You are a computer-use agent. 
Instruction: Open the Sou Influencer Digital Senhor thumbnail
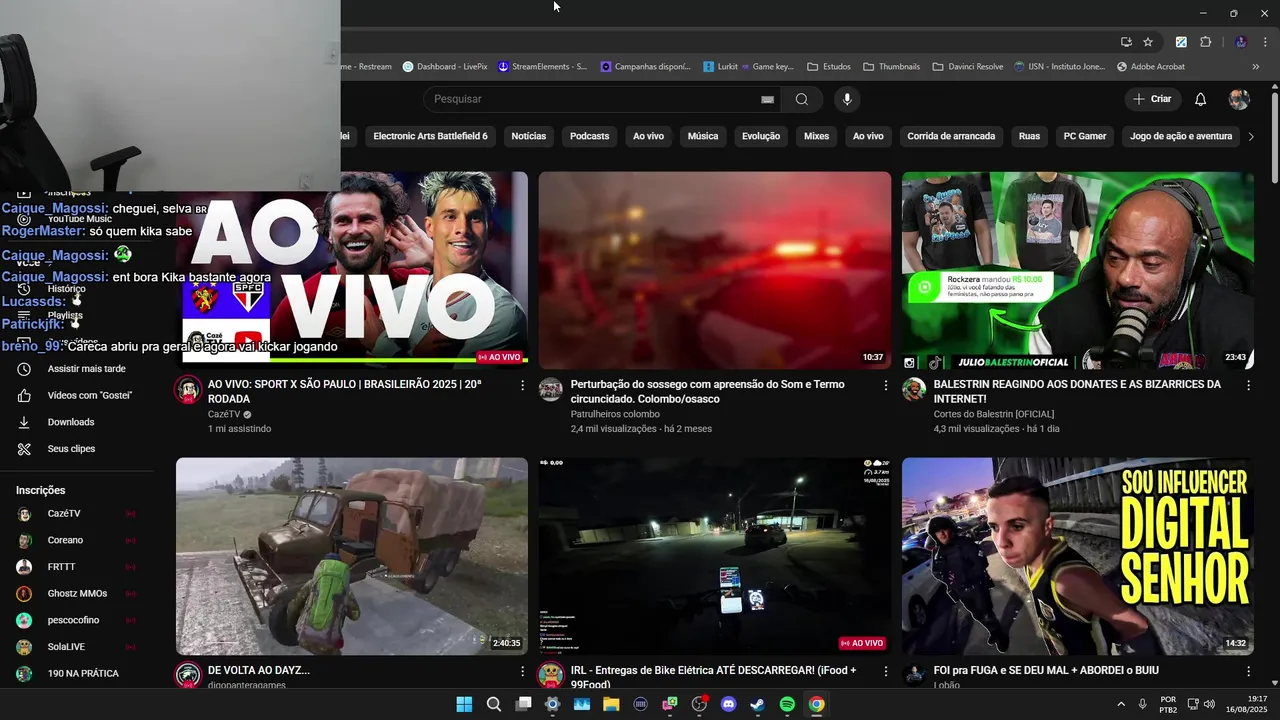[x=1078, y=556]
